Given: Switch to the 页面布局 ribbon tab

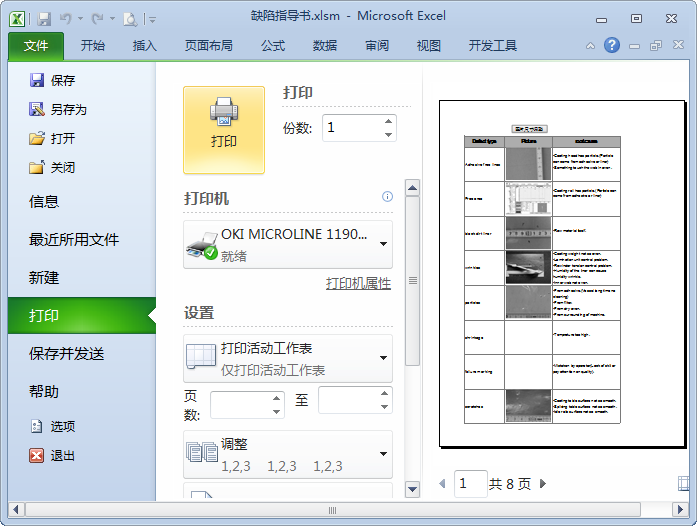Looking at the screenshot, I should point(208,45).
